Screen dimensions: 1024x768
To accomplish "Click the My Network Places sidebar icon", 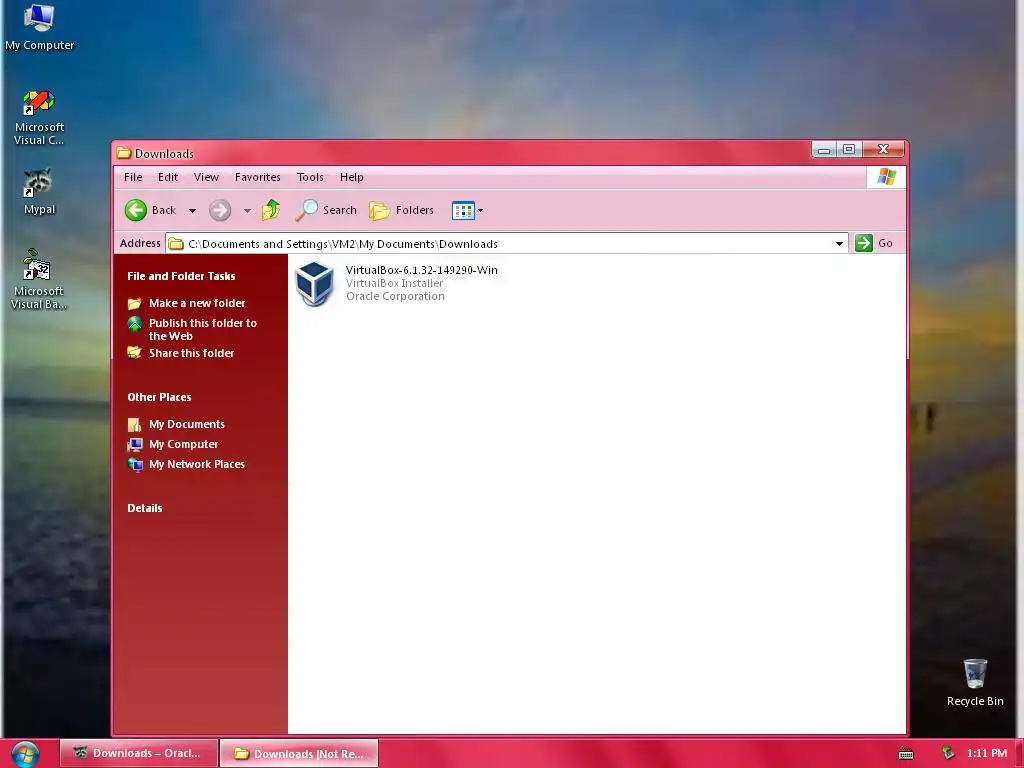I will [135, 464].
